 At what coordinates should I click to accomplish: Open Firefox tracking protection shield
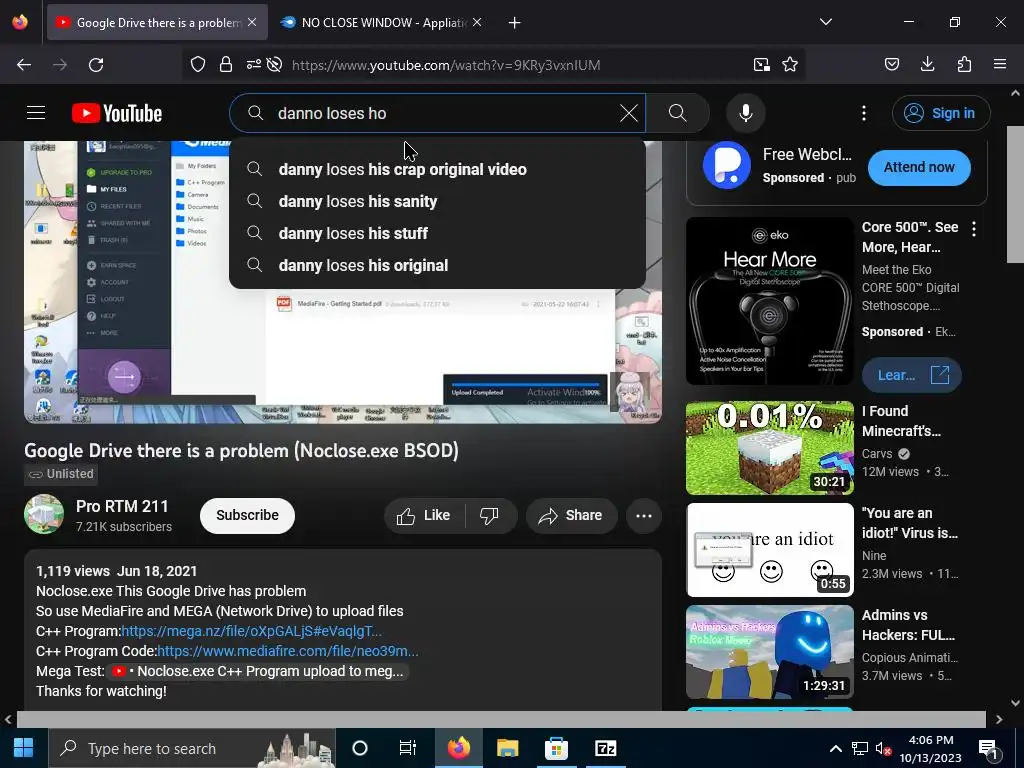(x=198, y=64)
